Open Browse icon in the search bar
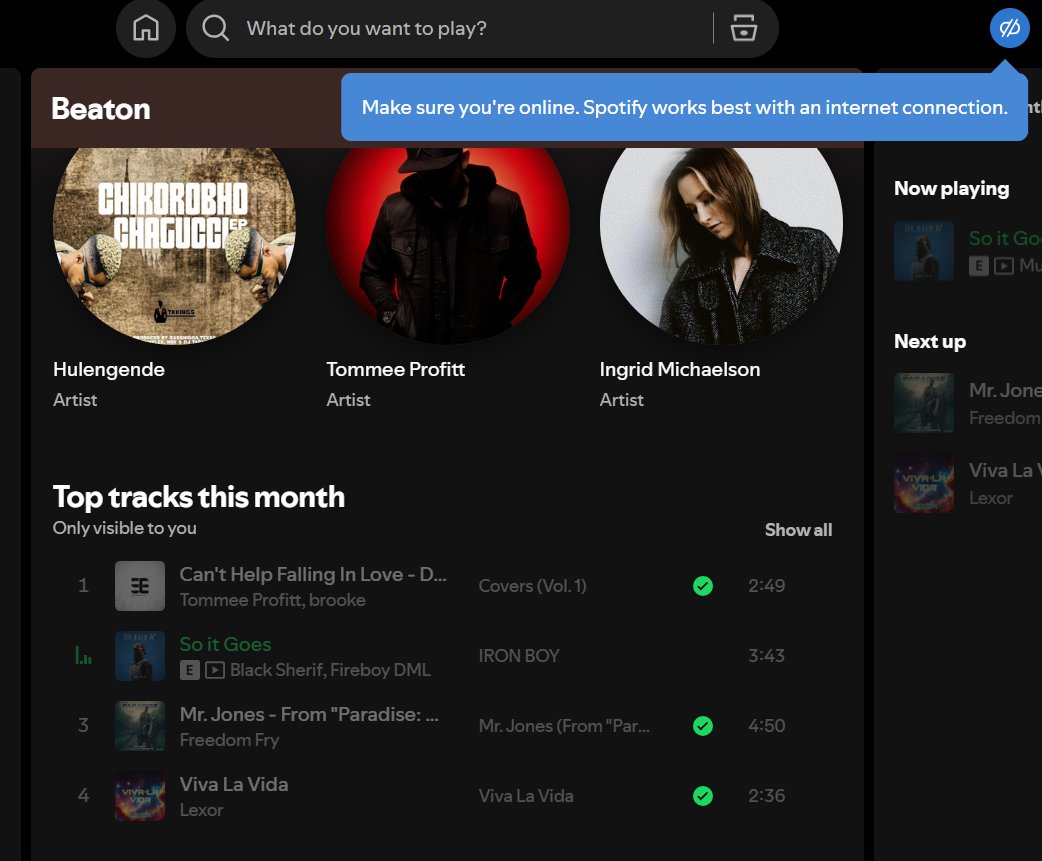This screenshot has width=1042, height=861. click(x=744, y=29)
